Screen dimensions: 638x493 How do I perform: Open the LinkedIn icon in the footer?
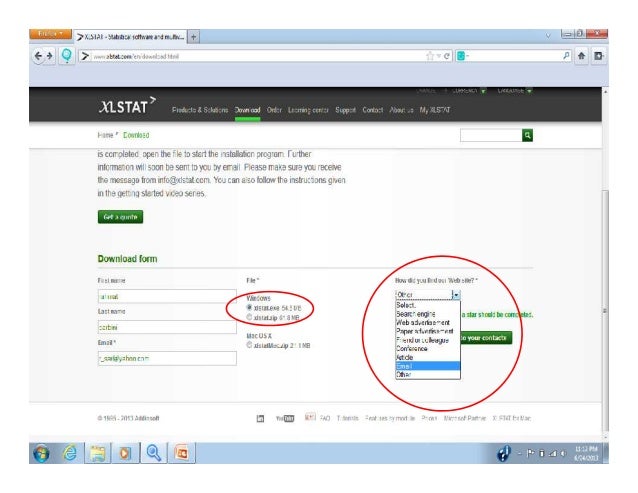(260, 418)
